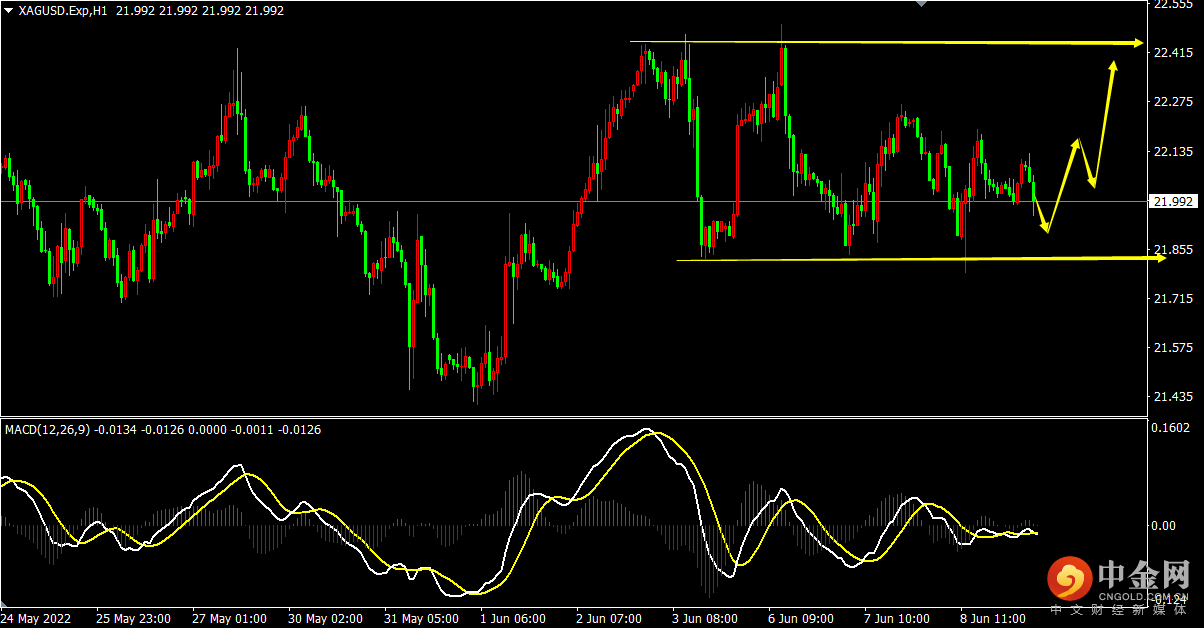Click the 24 May 2022 date label

(x=40, y=619)
